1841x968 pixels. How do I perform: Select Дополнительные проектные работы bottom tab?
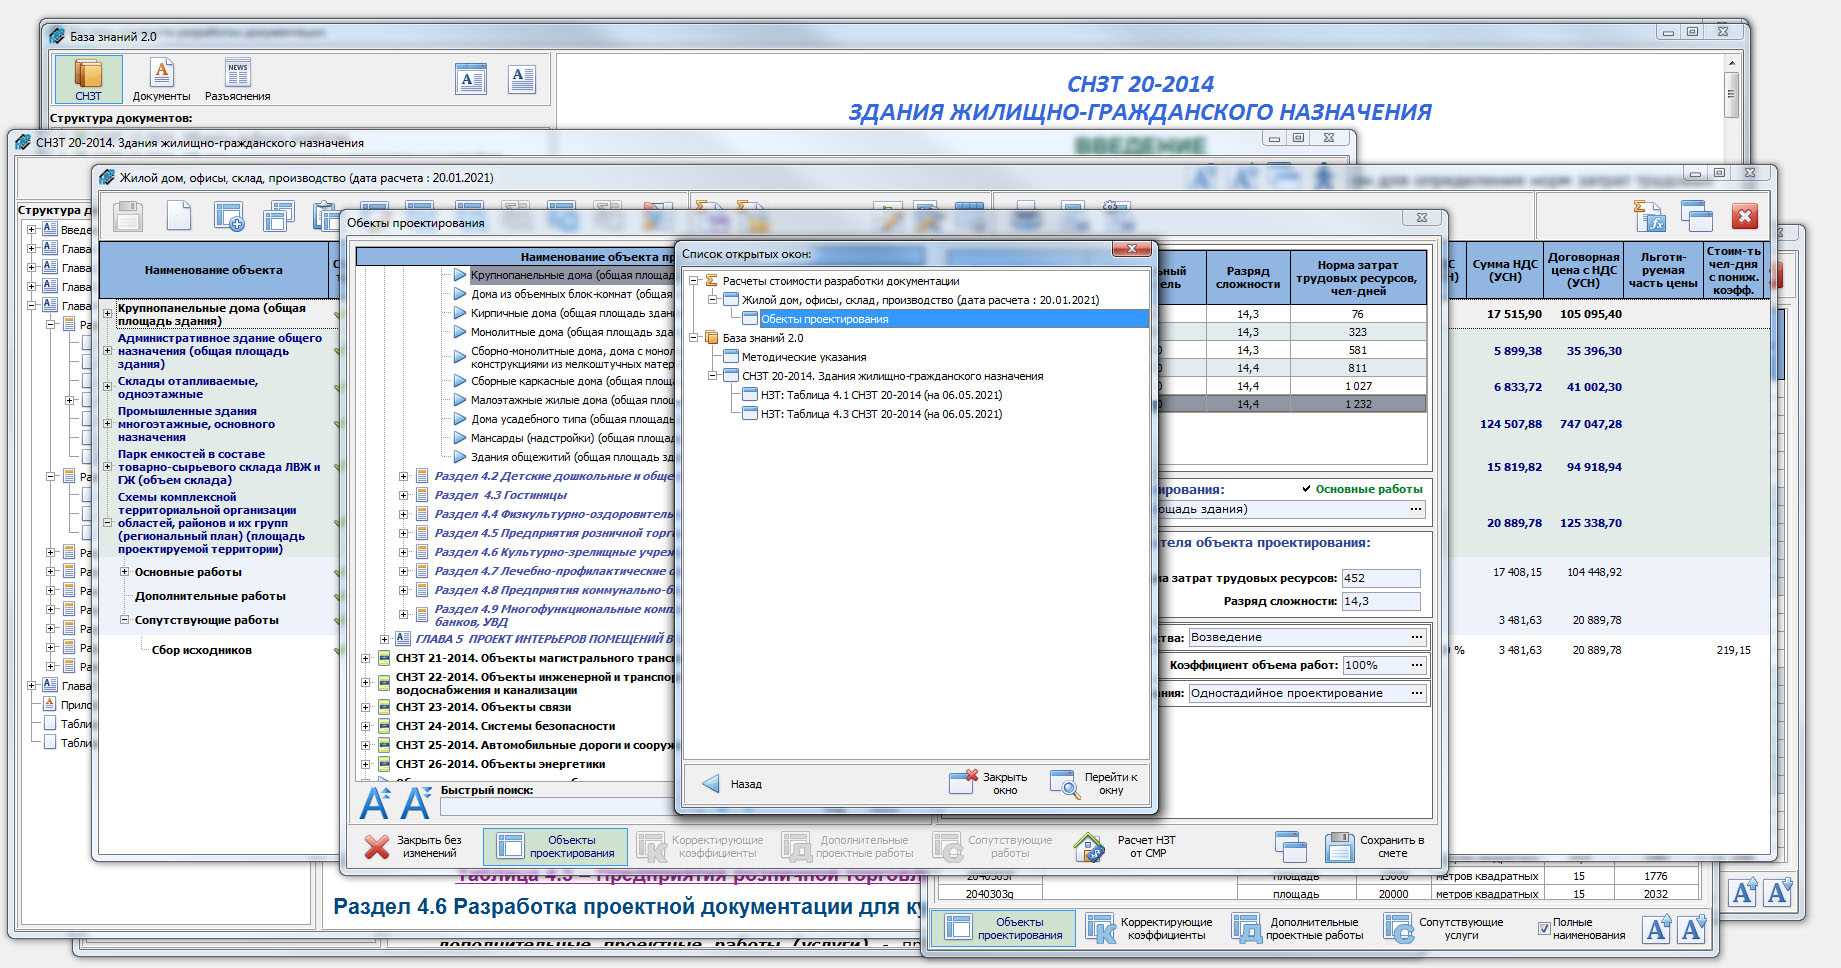[1298, 929]
